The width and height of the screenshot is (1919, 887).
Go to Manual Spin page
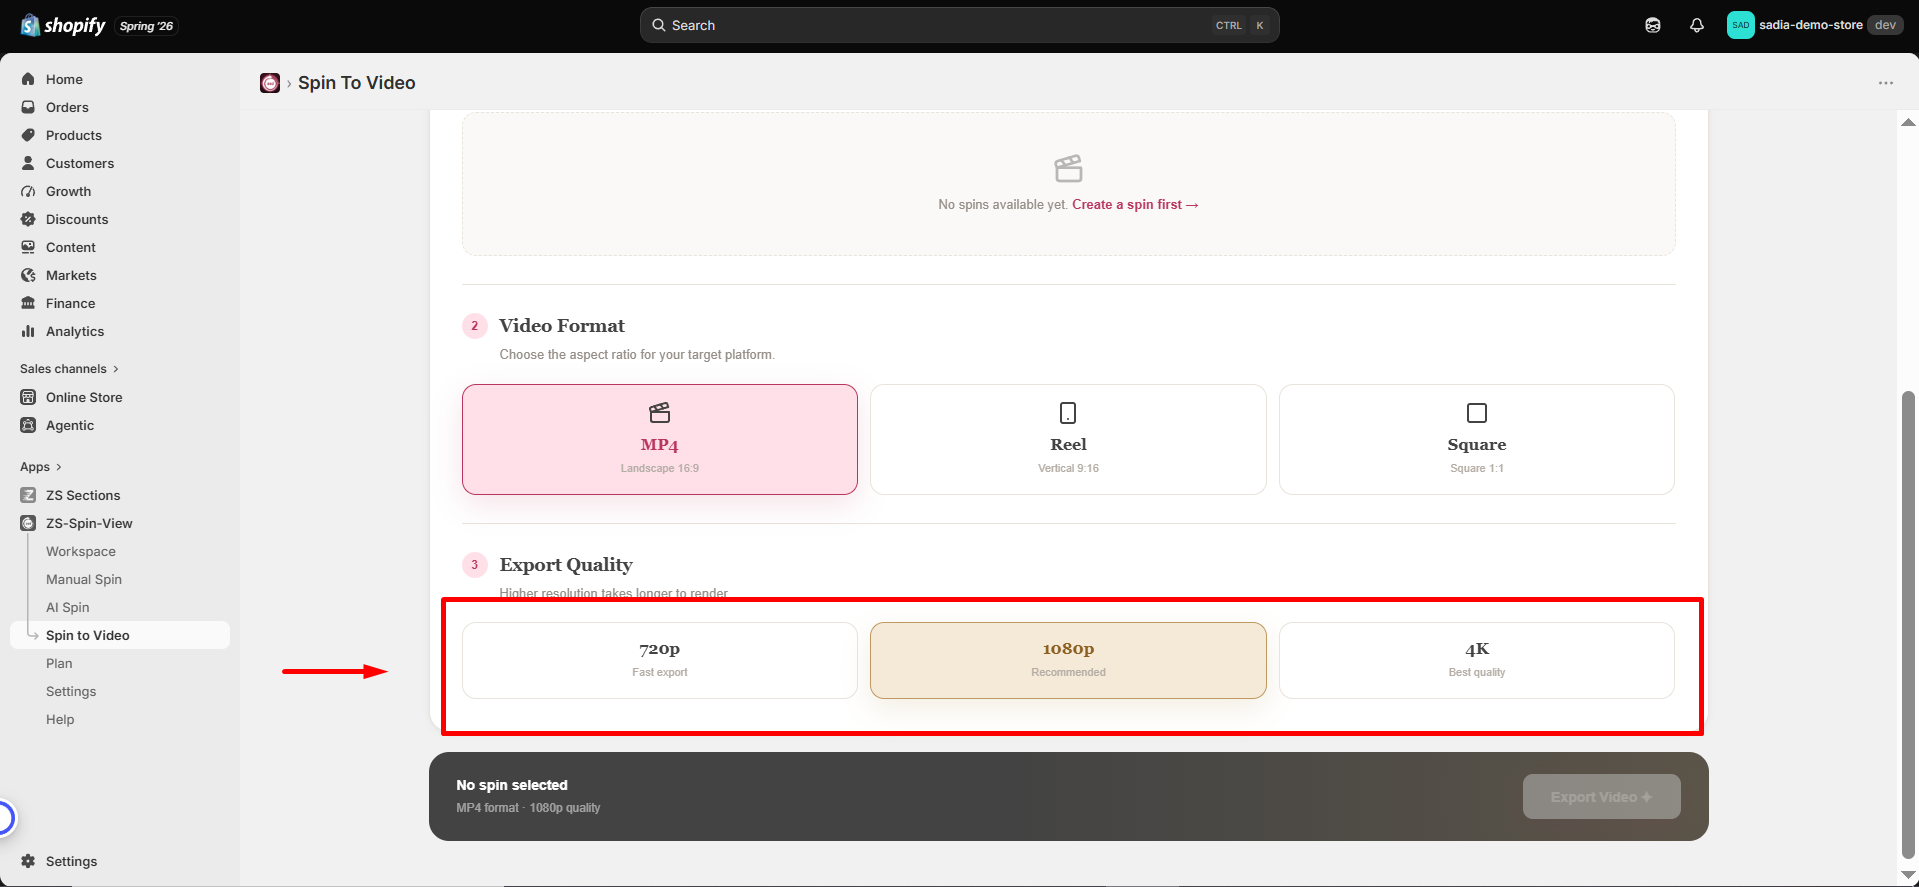click(84, 579)
